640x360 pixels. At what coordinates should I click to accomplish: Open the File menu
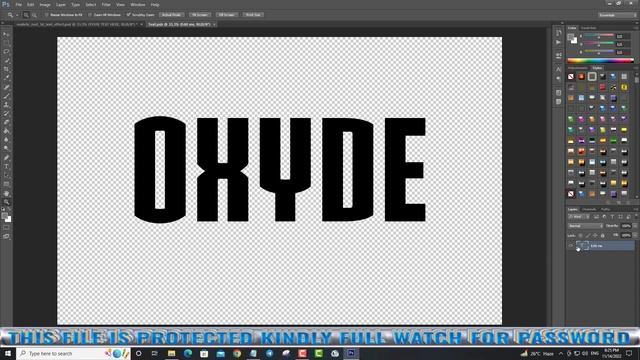18,4
